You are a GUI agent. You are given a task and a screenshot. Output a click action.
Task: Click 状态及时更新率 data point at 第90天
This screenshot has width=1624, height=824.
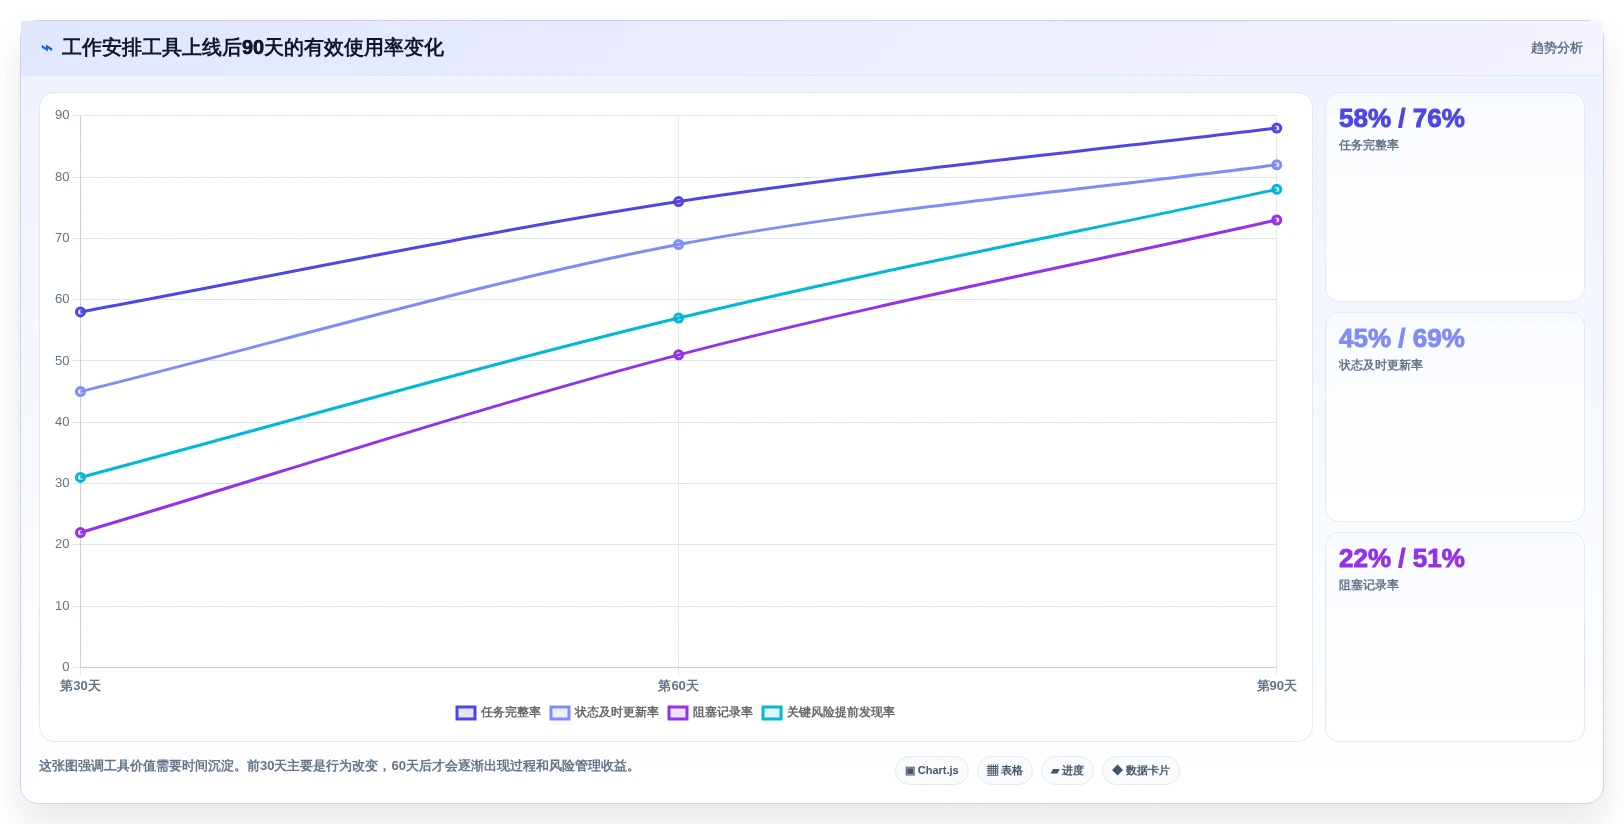1277,165
